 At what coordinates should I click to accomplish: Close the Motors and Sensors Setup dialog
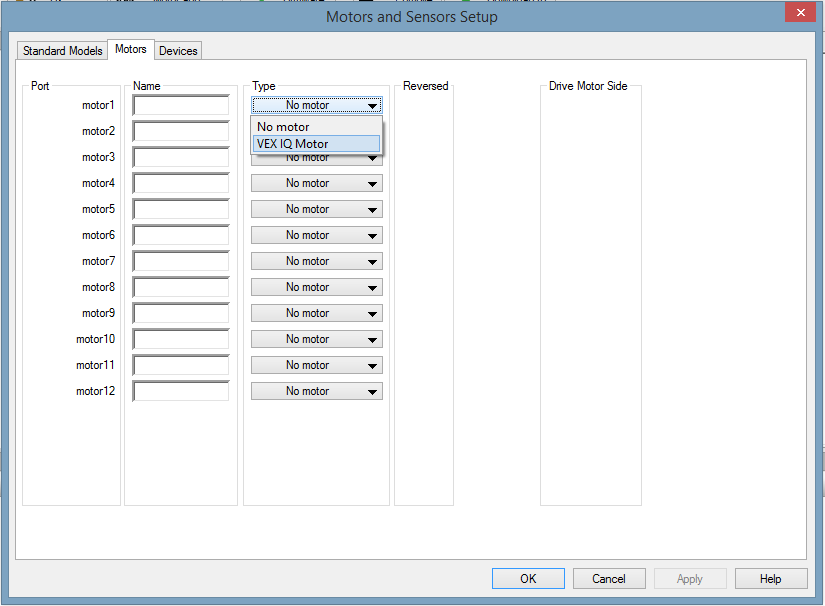800,13
